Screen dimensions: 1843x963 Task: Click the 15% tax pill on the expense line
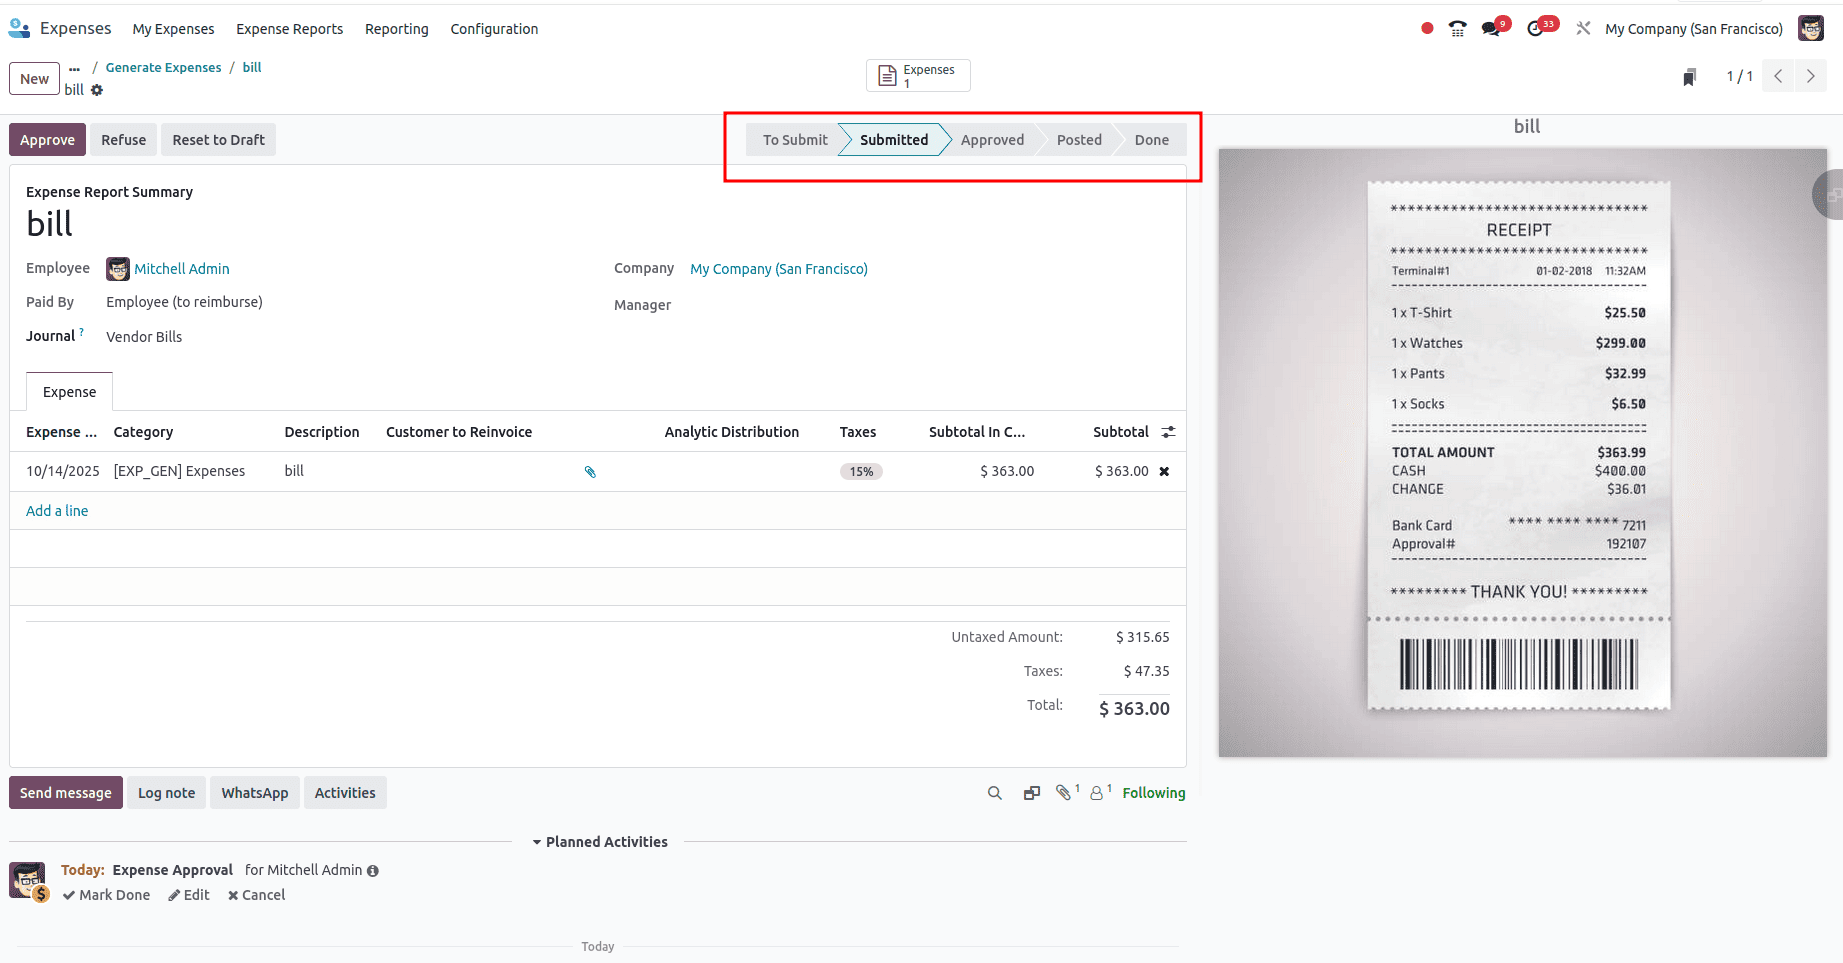pos(860,471)
